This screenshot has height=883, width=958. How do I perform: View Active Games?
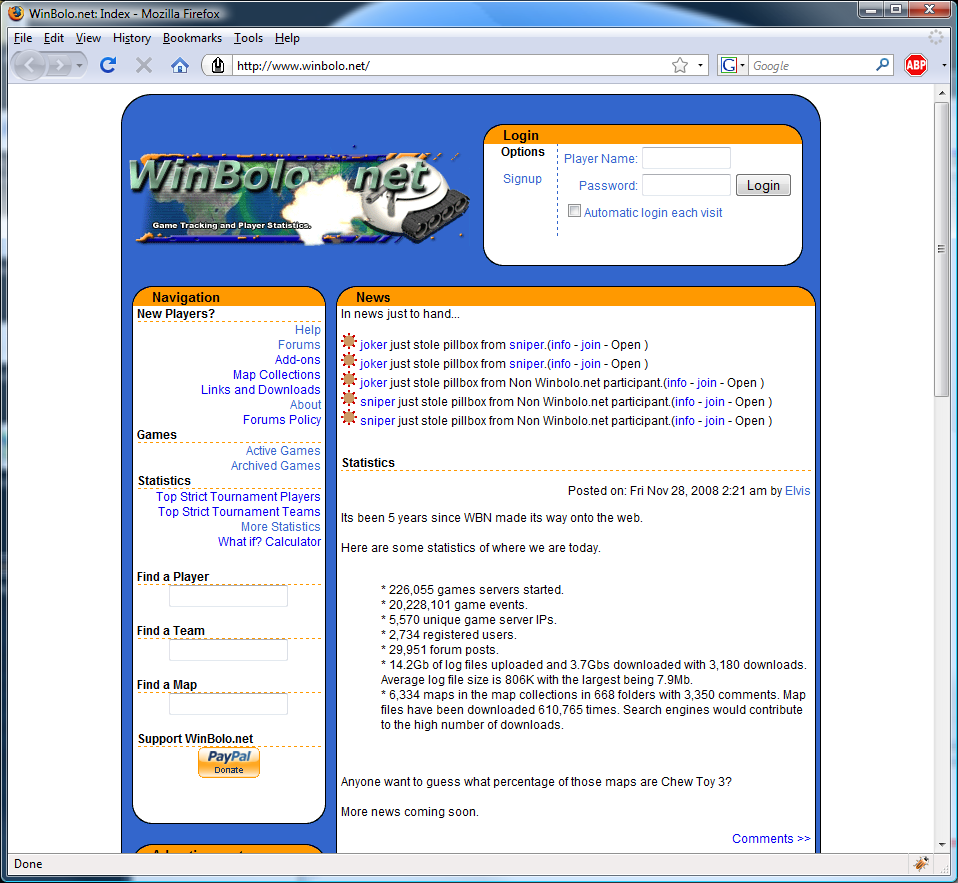tap(283, 450)
